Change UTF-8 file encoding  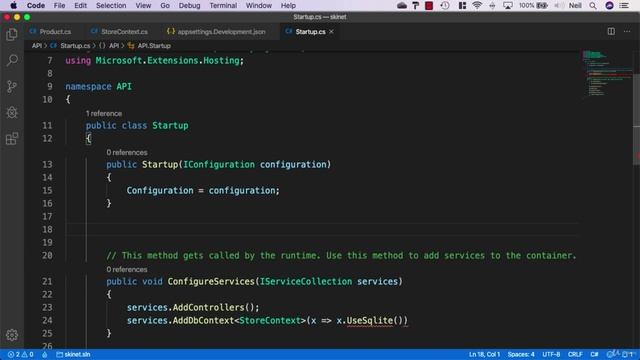click(551, 354)
